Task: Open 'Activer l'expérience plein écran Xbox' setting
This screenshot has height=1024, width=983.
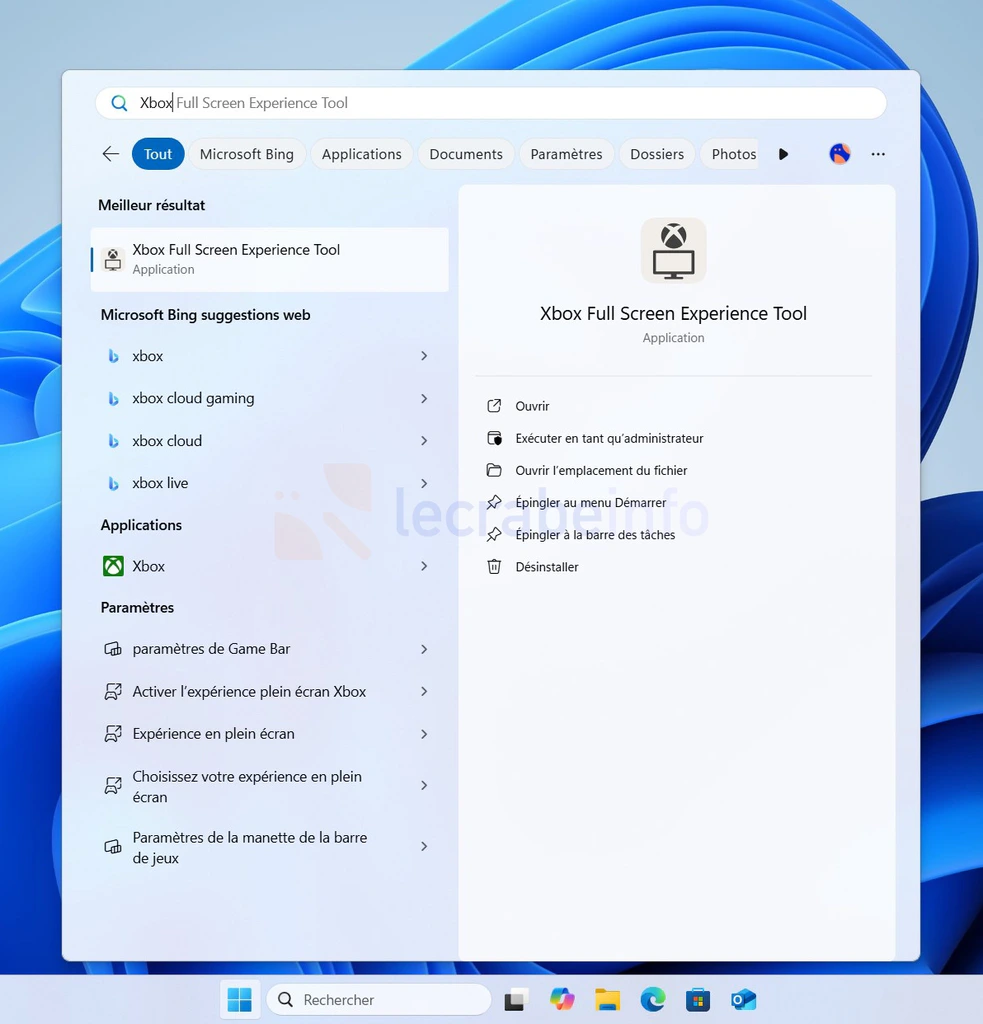Action: [249, 692]
